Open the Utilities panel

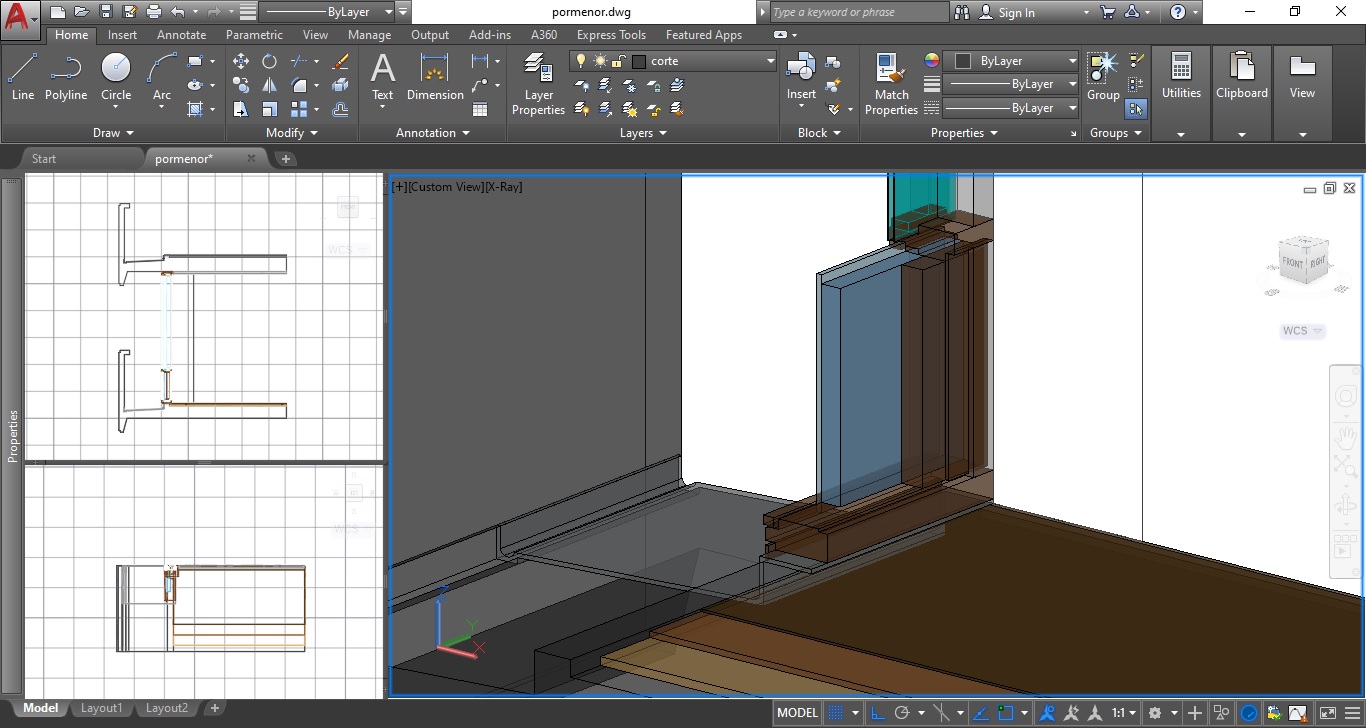[x=1181, y=93]
